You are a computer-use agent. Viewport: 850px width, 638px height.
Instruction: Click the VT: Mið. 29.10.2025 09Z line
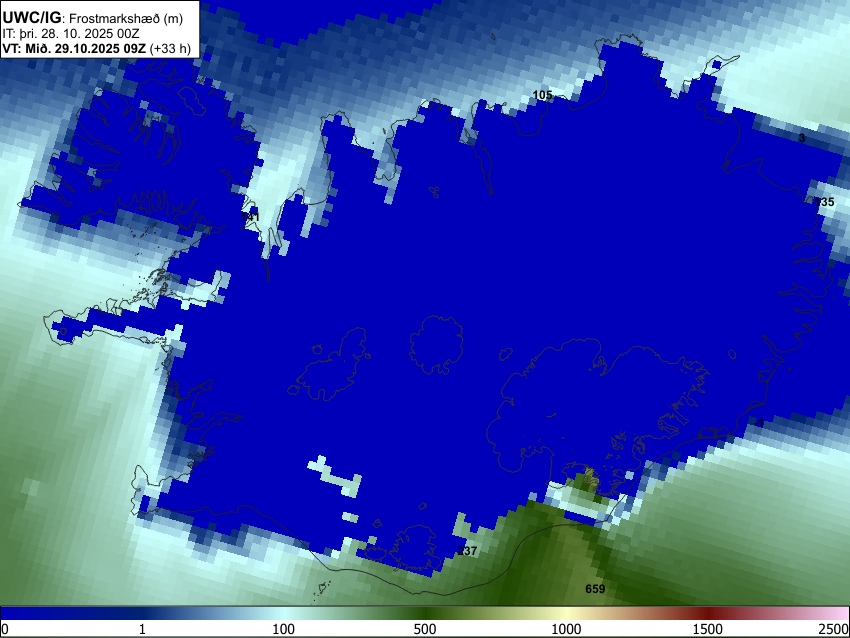96,49
